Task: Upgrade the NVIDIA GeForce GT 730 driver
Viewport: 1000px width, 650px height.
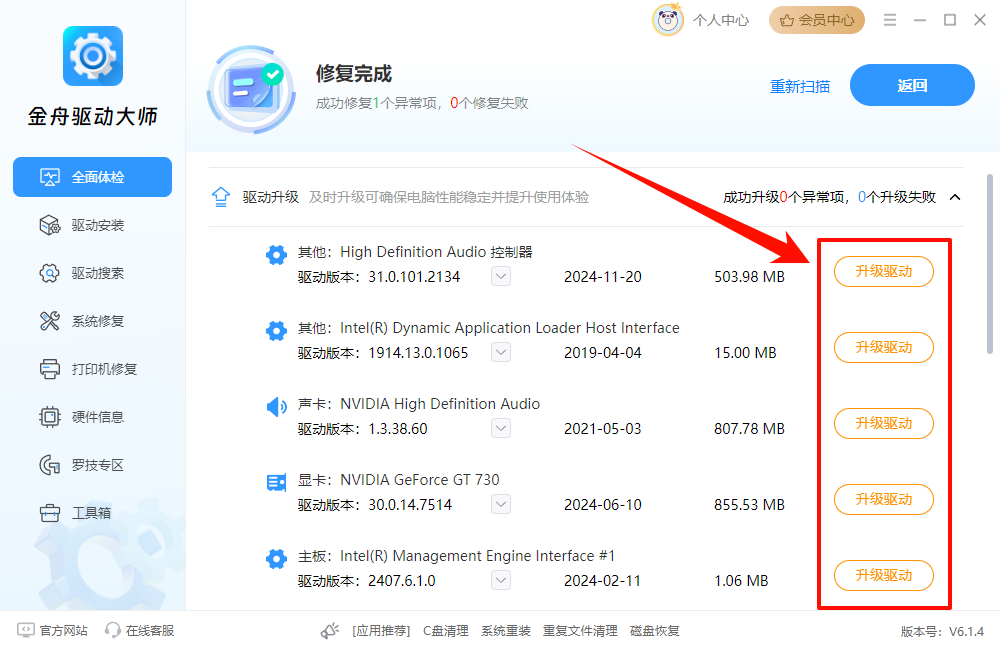Action: [x=883, y=499]
